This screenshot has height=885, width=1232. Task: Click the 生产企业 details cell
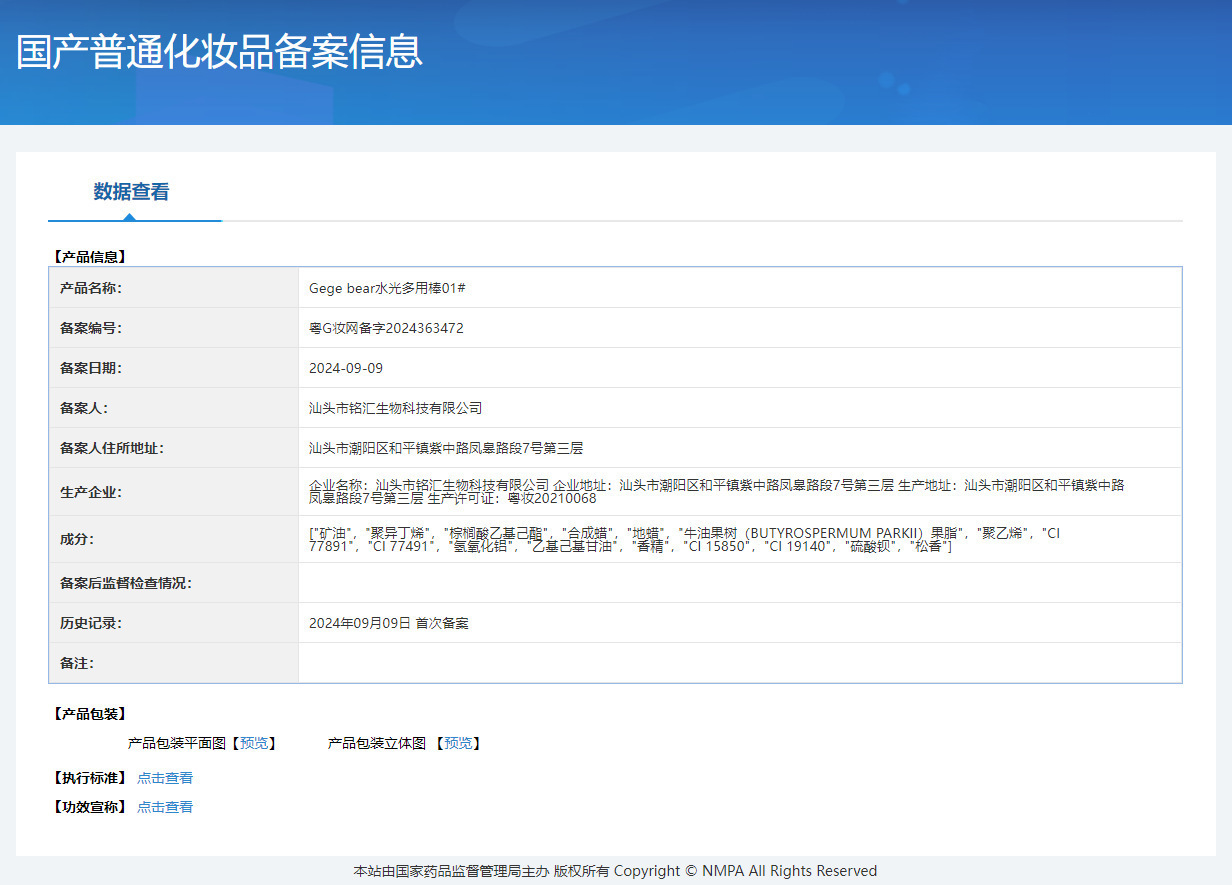point(740,492)
